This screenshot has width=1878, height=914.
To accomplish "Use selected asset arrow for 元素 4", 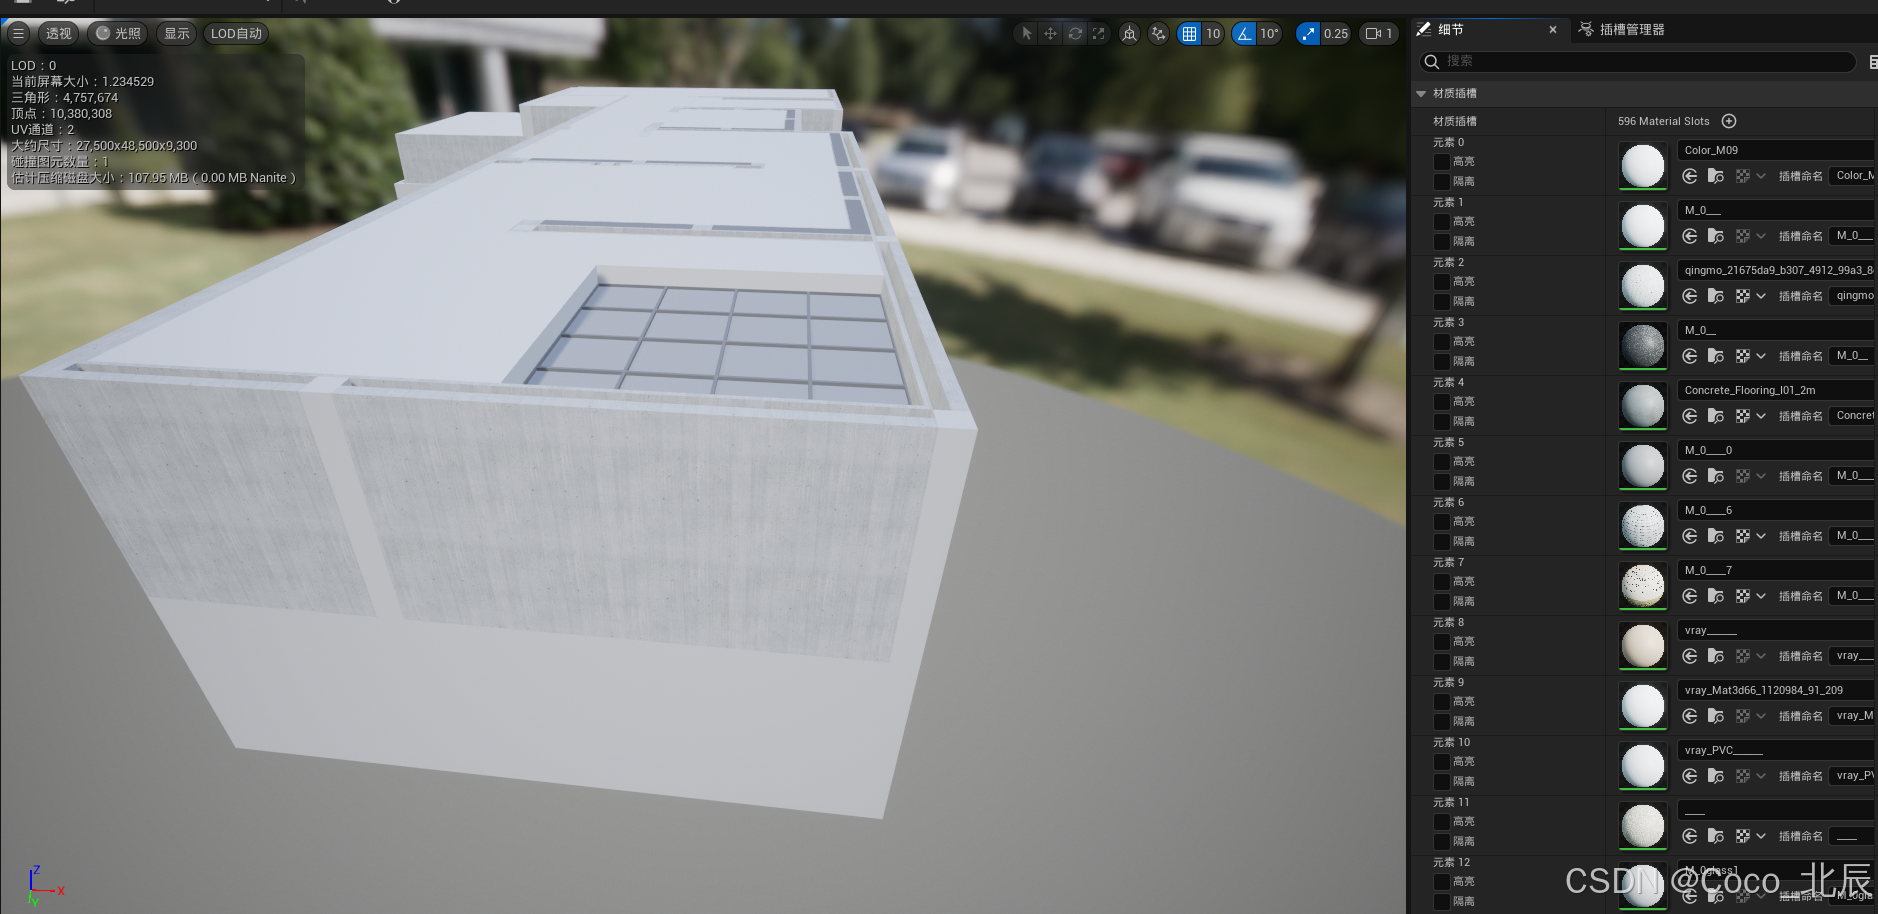I will [x=1690, y=416].
